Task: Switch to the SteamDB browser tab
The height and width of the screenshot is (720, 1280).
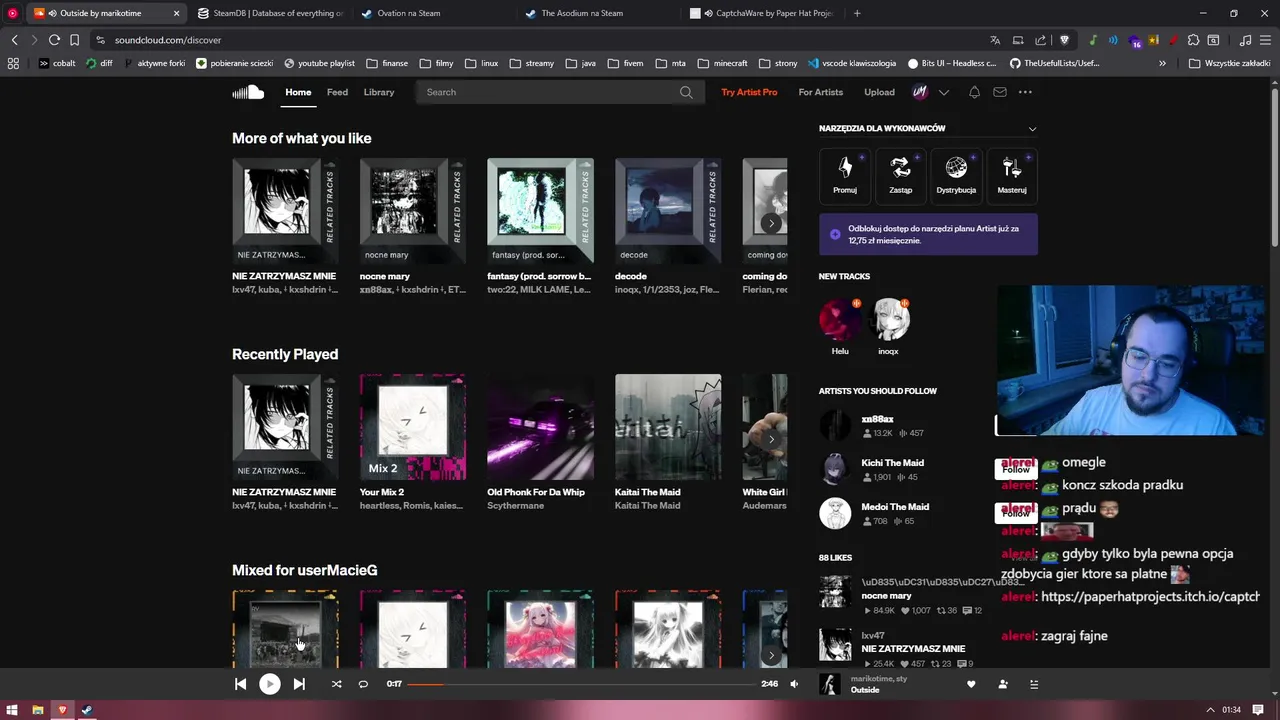Action: click(x=270, y=13)
